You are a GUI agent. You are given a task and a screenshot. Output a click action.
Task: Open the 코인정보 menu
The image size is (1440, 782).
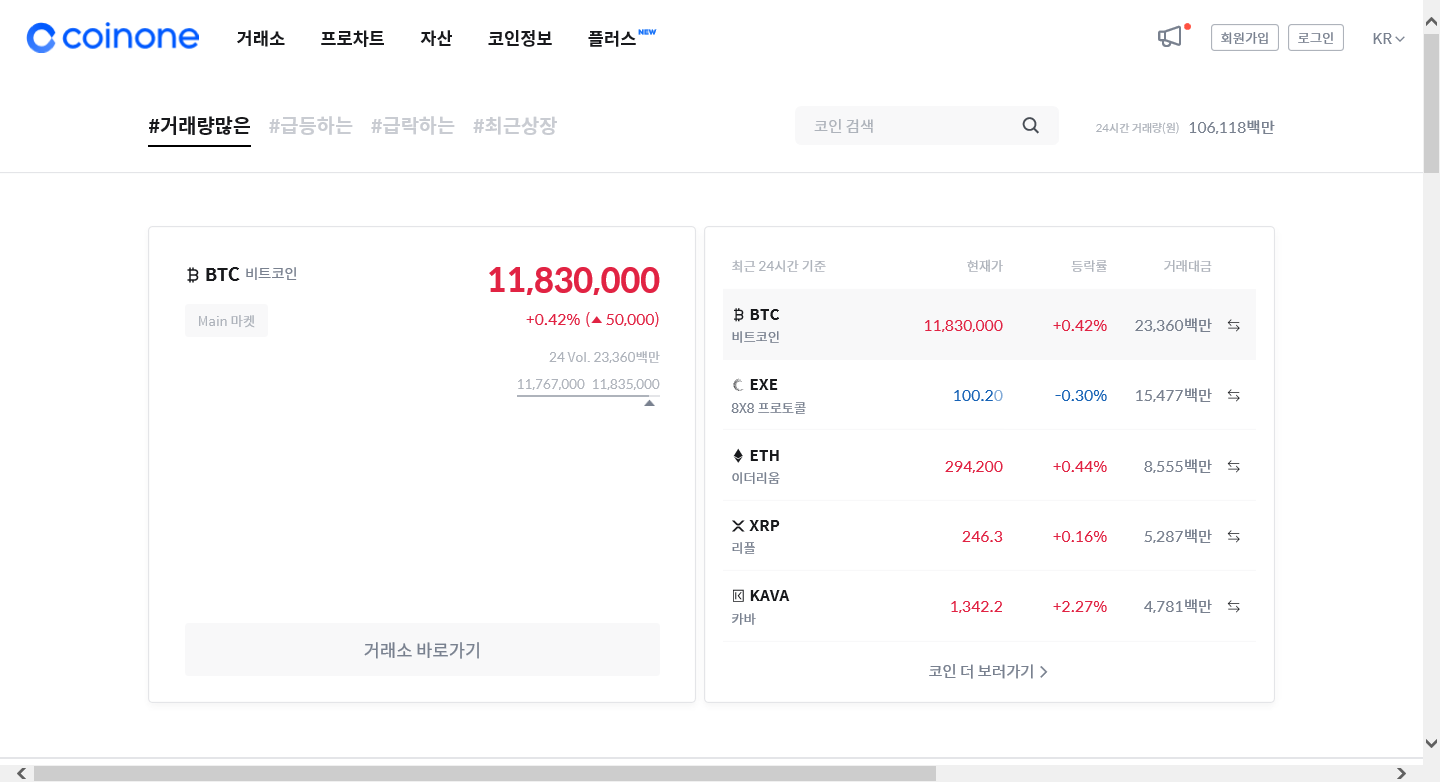520,38
